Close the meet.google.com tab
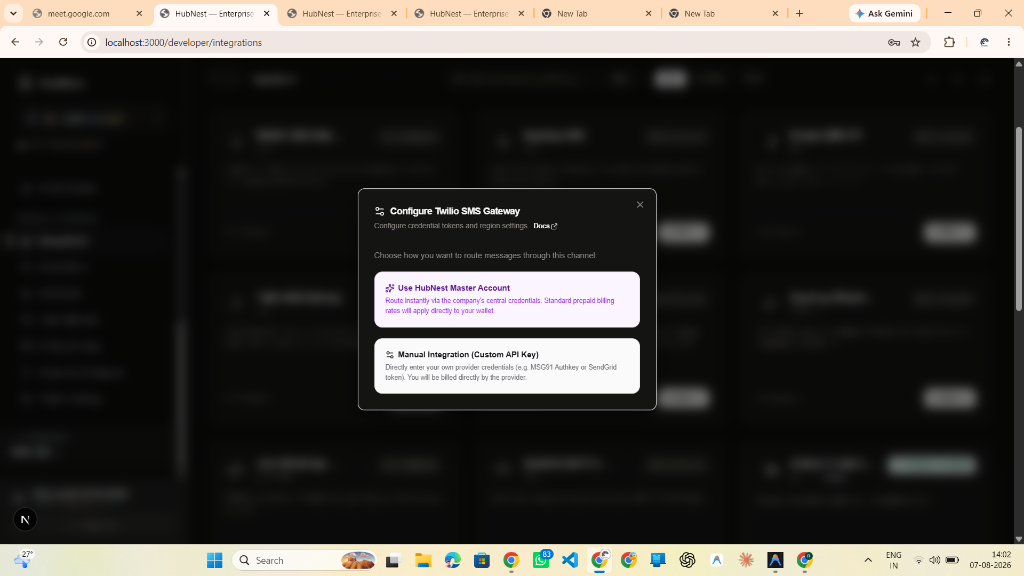 click(x=139, y=14)
